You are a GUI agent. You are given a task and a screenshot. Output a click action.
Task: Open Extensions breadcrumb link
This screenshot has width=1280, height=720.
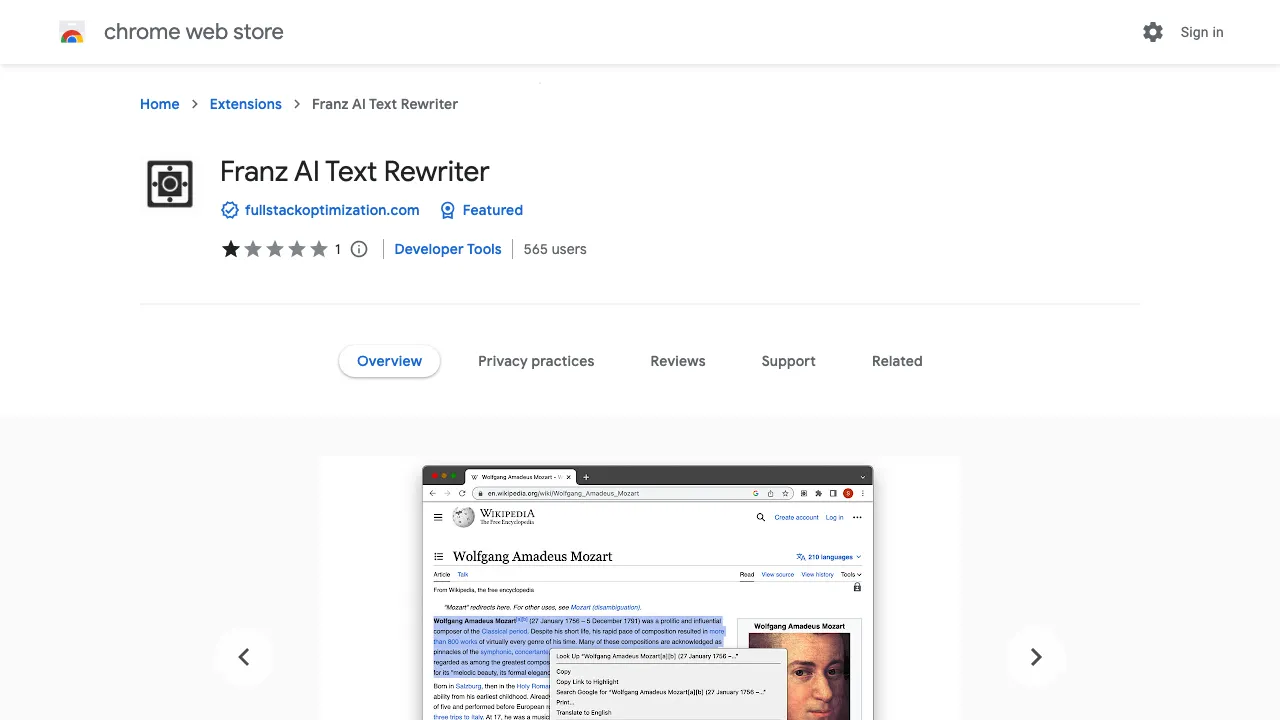[x=246, y=104]
